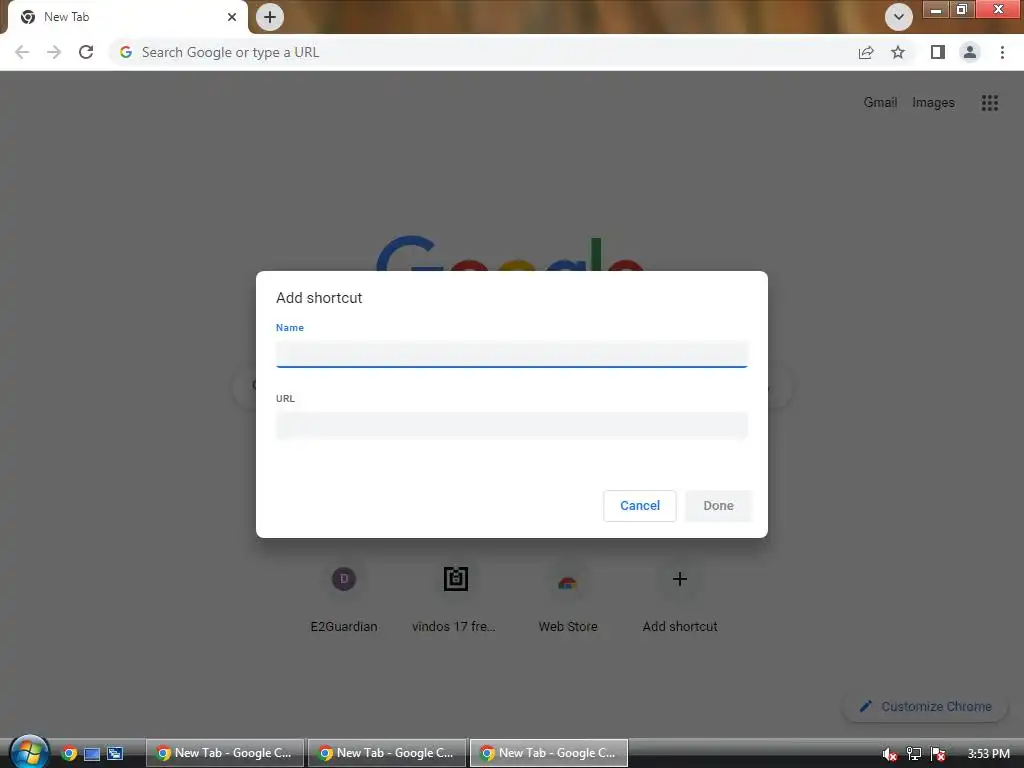The image size is (1024, 768).
Task: Reload the page
Action: (86, 52)
